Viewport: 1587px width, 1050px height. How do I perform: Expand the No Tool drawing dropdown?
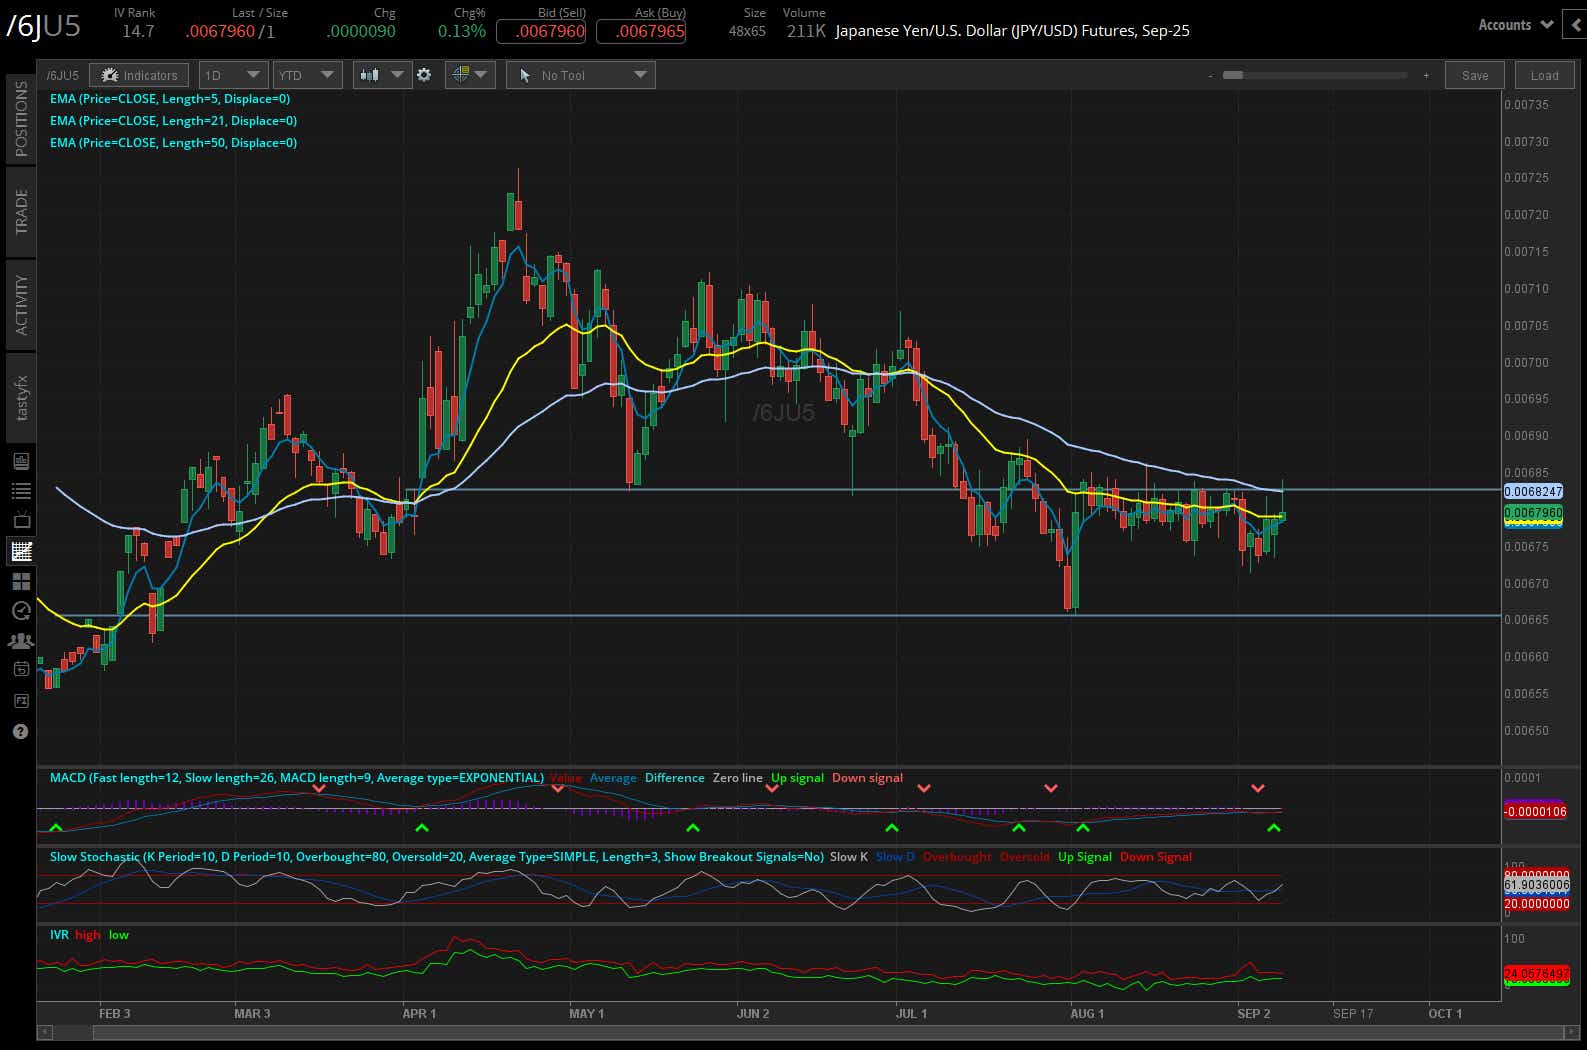(580, 75)
